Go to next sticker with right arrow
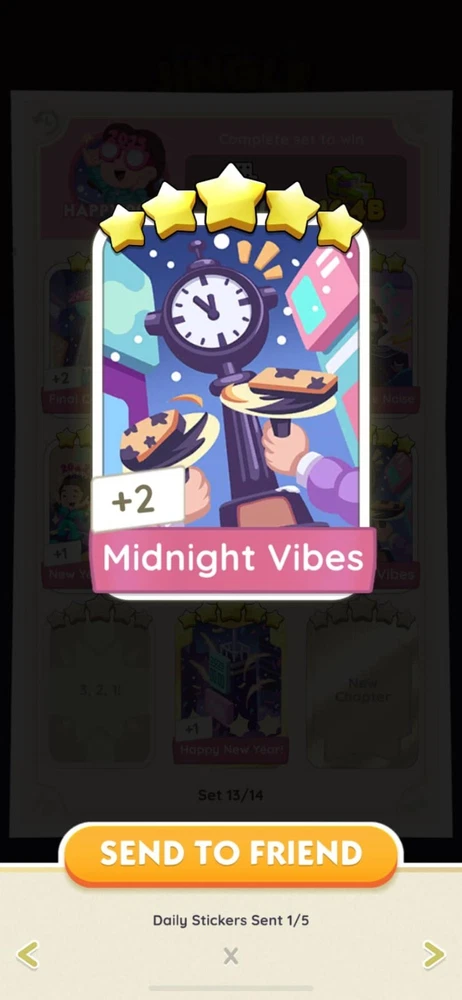The width and height of the screenshot is (462, 1000). point(434,955)
